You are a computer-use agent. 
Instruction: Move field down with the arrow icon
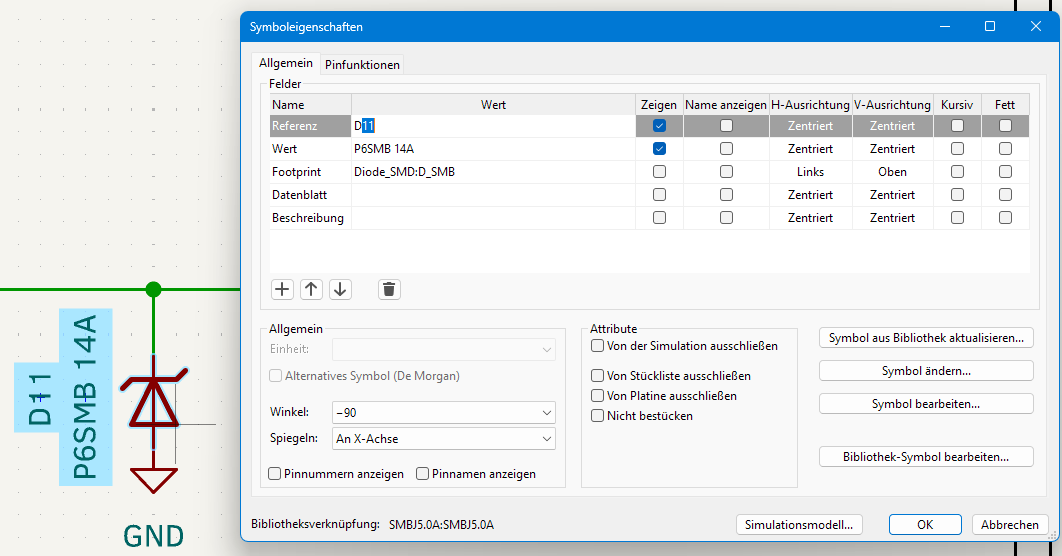(340, 289)
